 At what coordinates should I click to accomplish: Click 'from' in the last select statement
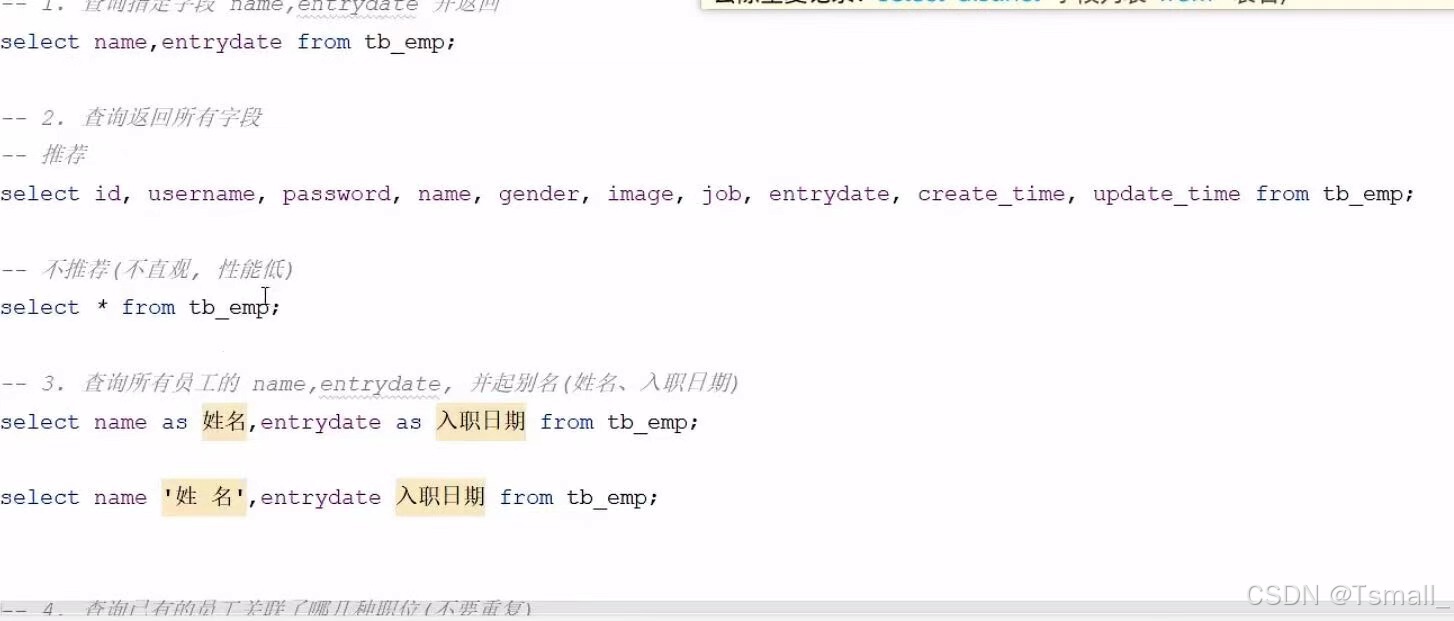[x=526, y=497]
